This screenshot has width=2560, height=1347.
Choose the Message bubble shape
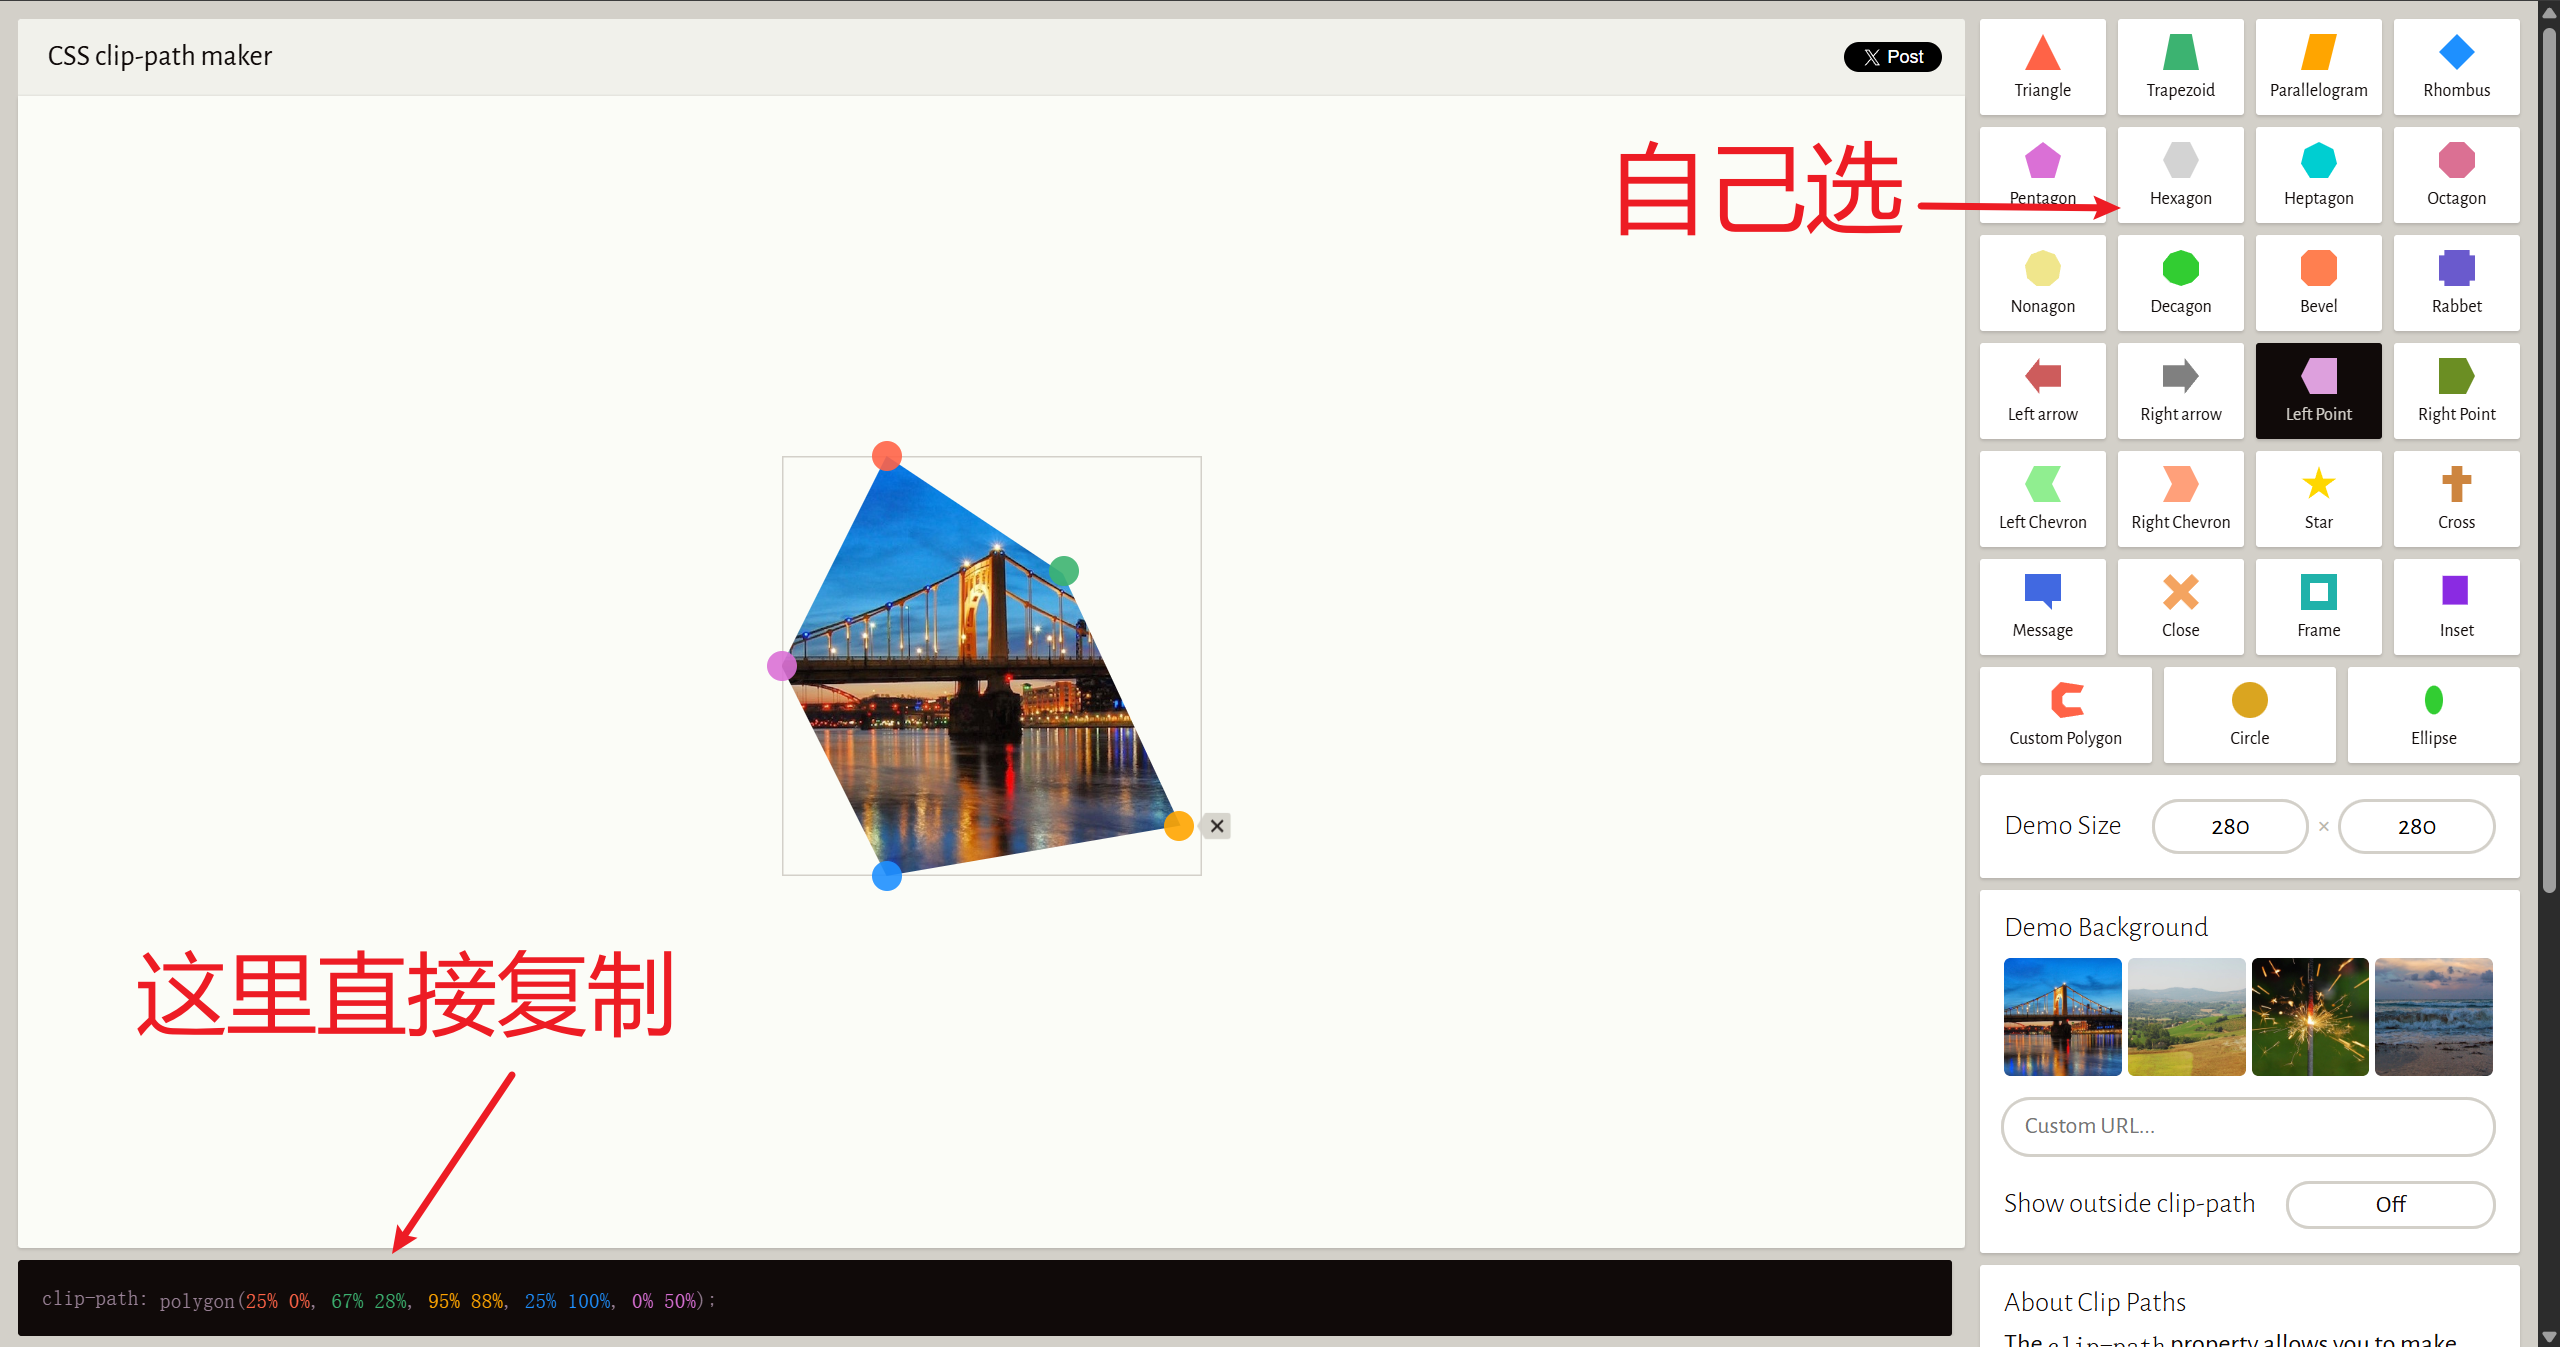(x=2042, y=607)
